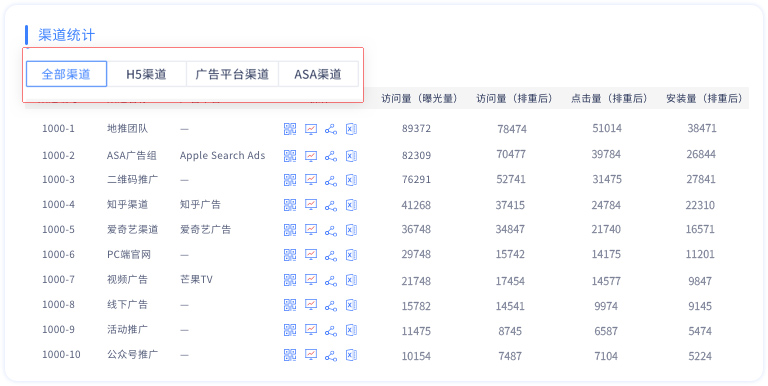Switch to the 广告平台渠道 tab
The width and height of the screenshot is (768, 386).
[232, 74]
